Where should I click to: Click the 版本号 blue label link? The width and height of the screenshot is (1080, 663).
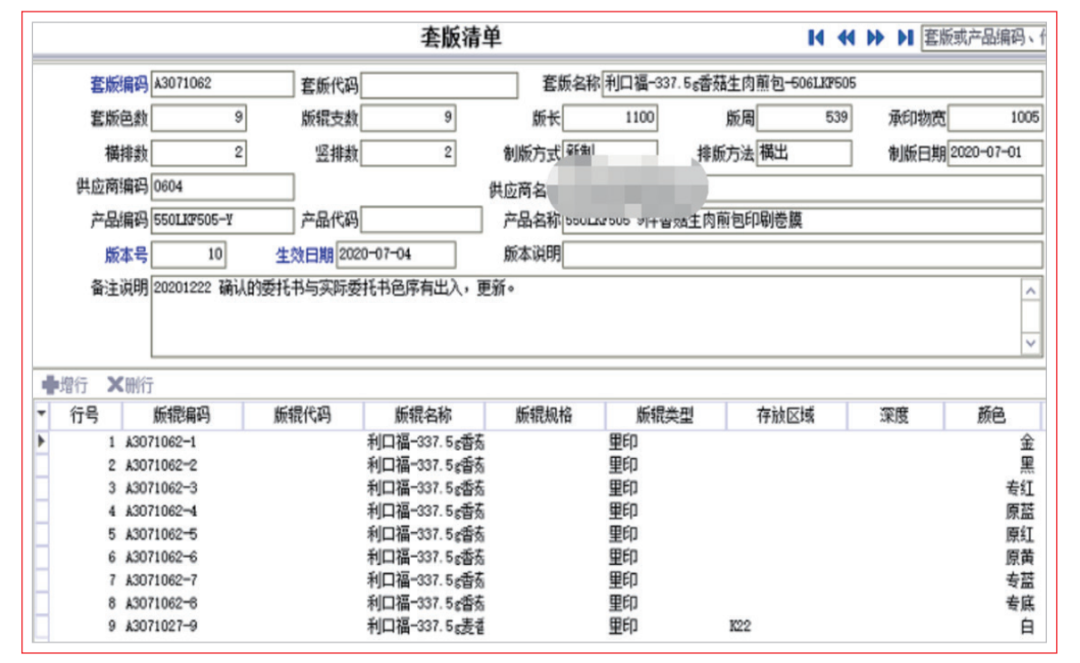126,255
